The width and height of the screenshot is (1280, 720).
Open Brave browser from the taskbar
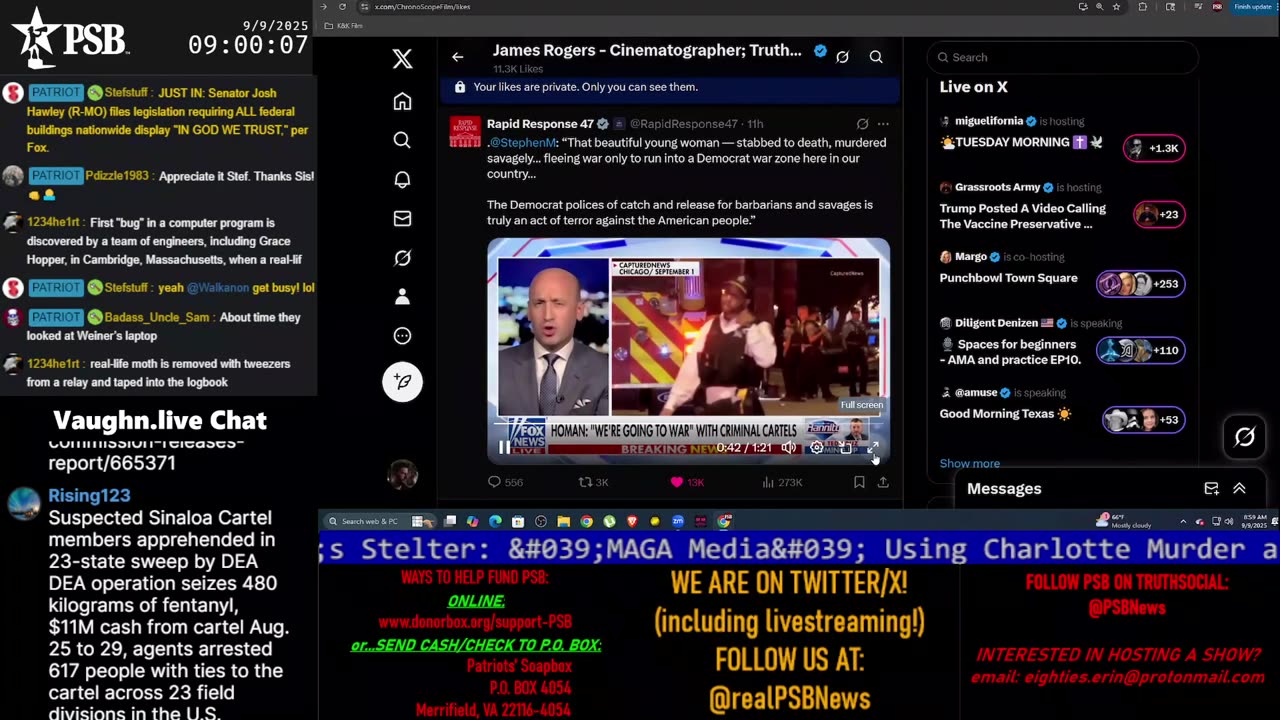(x=632, y=521)
